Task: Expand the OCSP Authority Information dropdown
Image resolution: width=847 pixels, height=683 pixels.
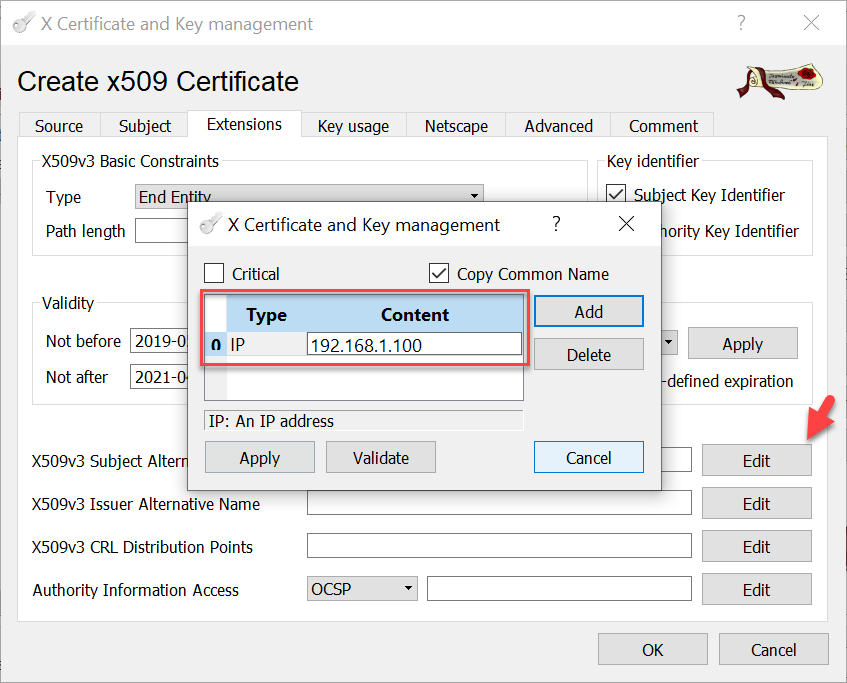Action: pyautogui.click(x=362, y=590)
